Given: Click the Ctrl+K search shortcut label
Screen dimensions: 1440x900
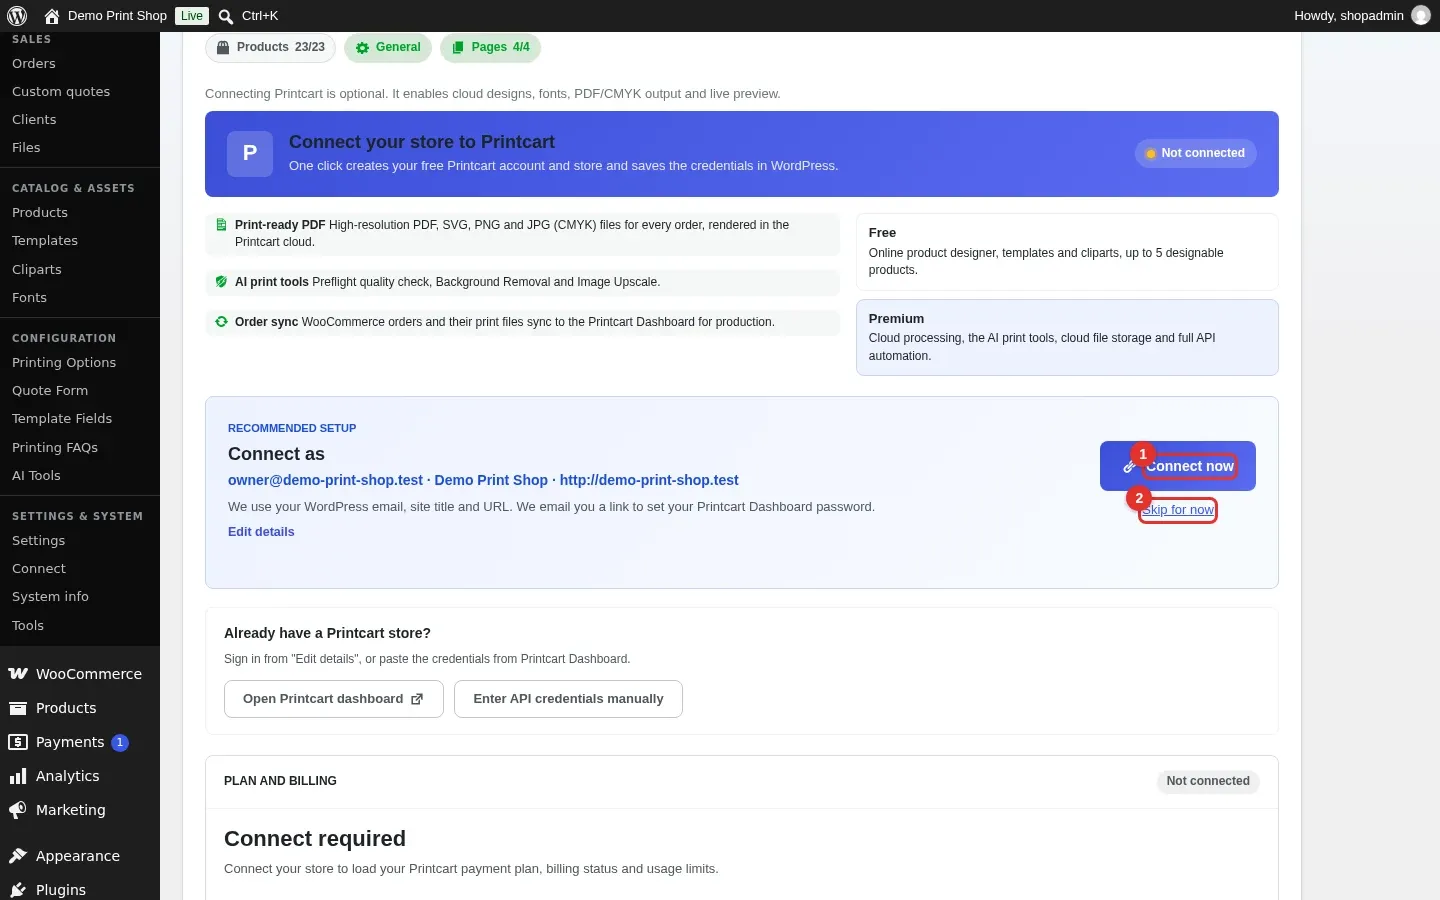Looking at the screenshot, I should click(260, 16).
